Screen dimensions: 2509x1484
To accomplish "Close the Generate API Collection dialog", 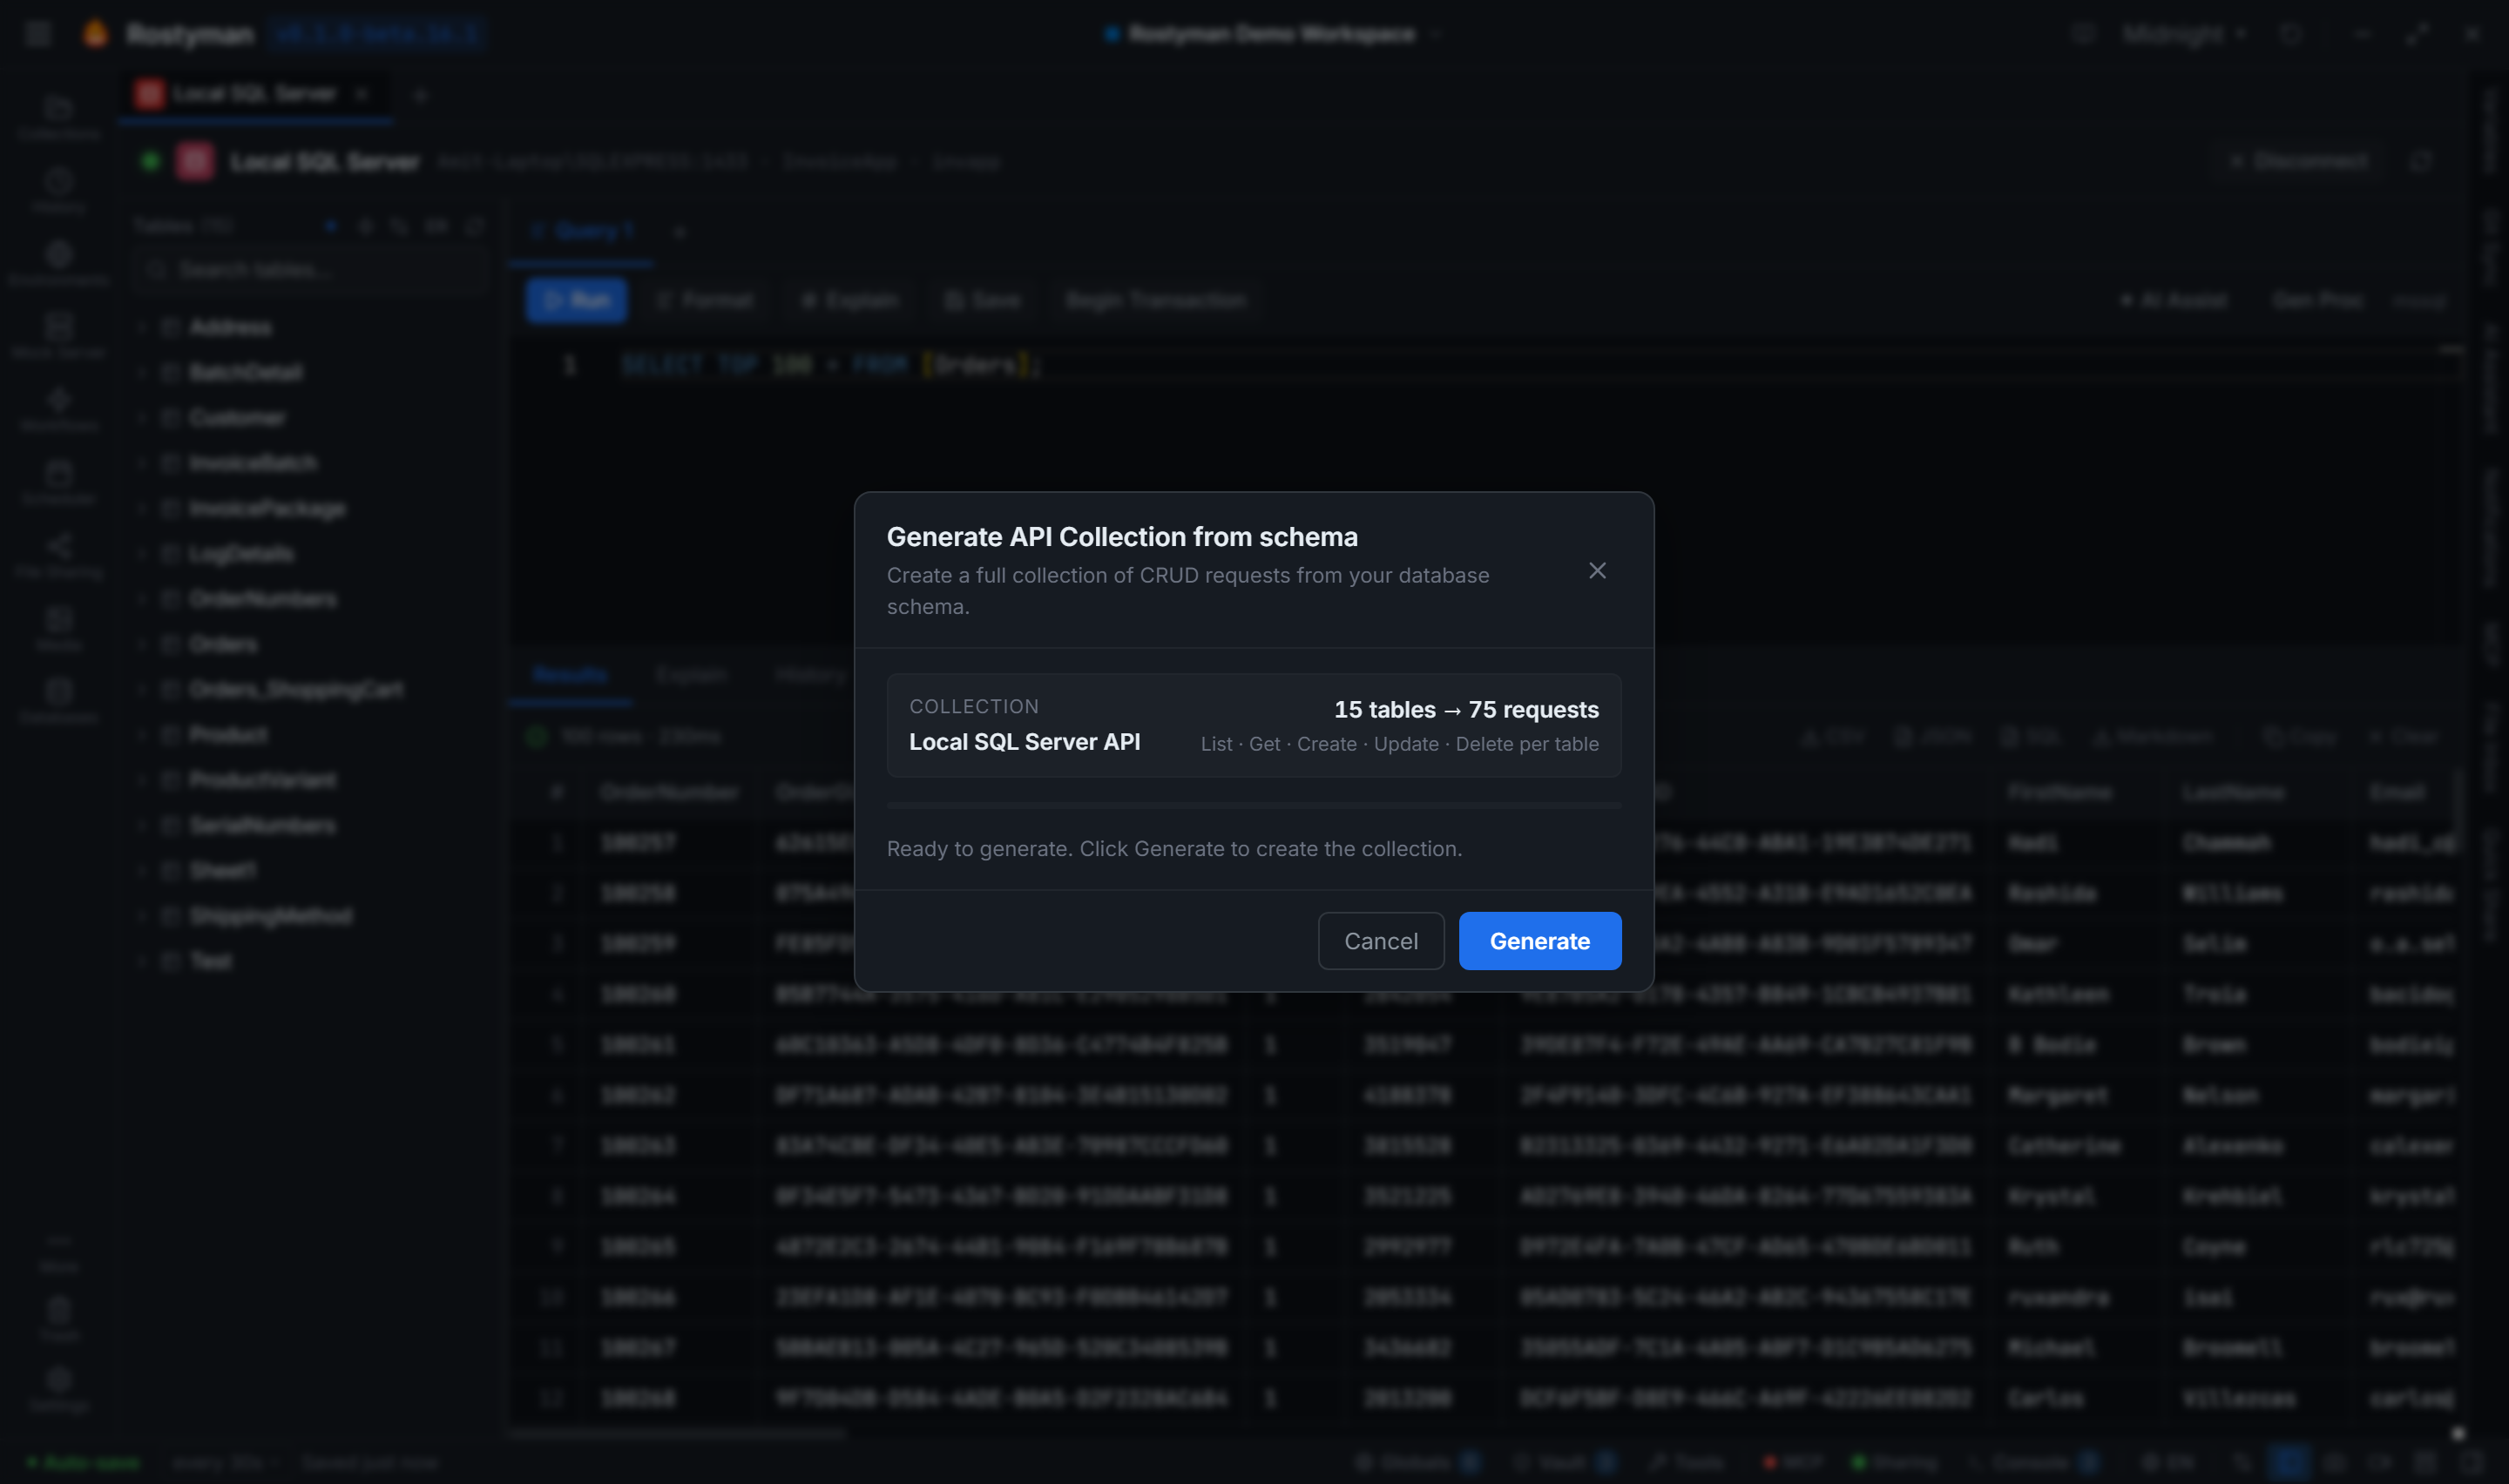I will (1597, 570).
